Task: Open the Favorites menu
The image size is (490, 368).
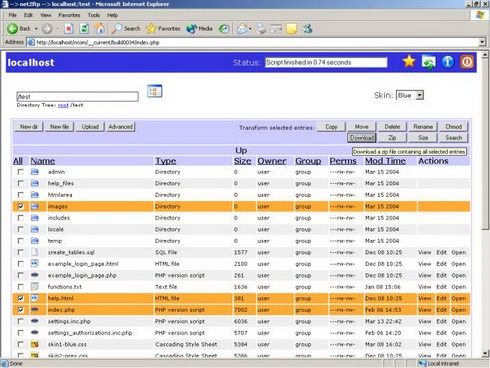Action: coord(69,15)
